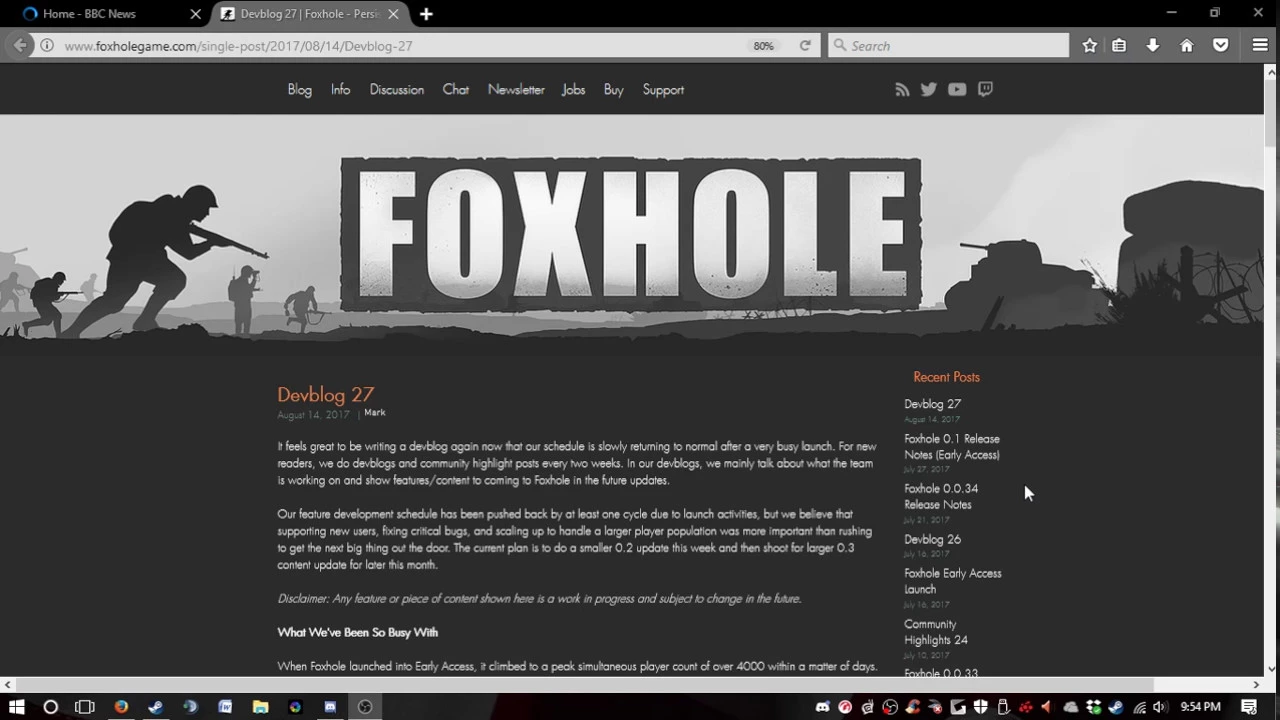Open the downloads arrow icon

click(x=1153, y=45)
